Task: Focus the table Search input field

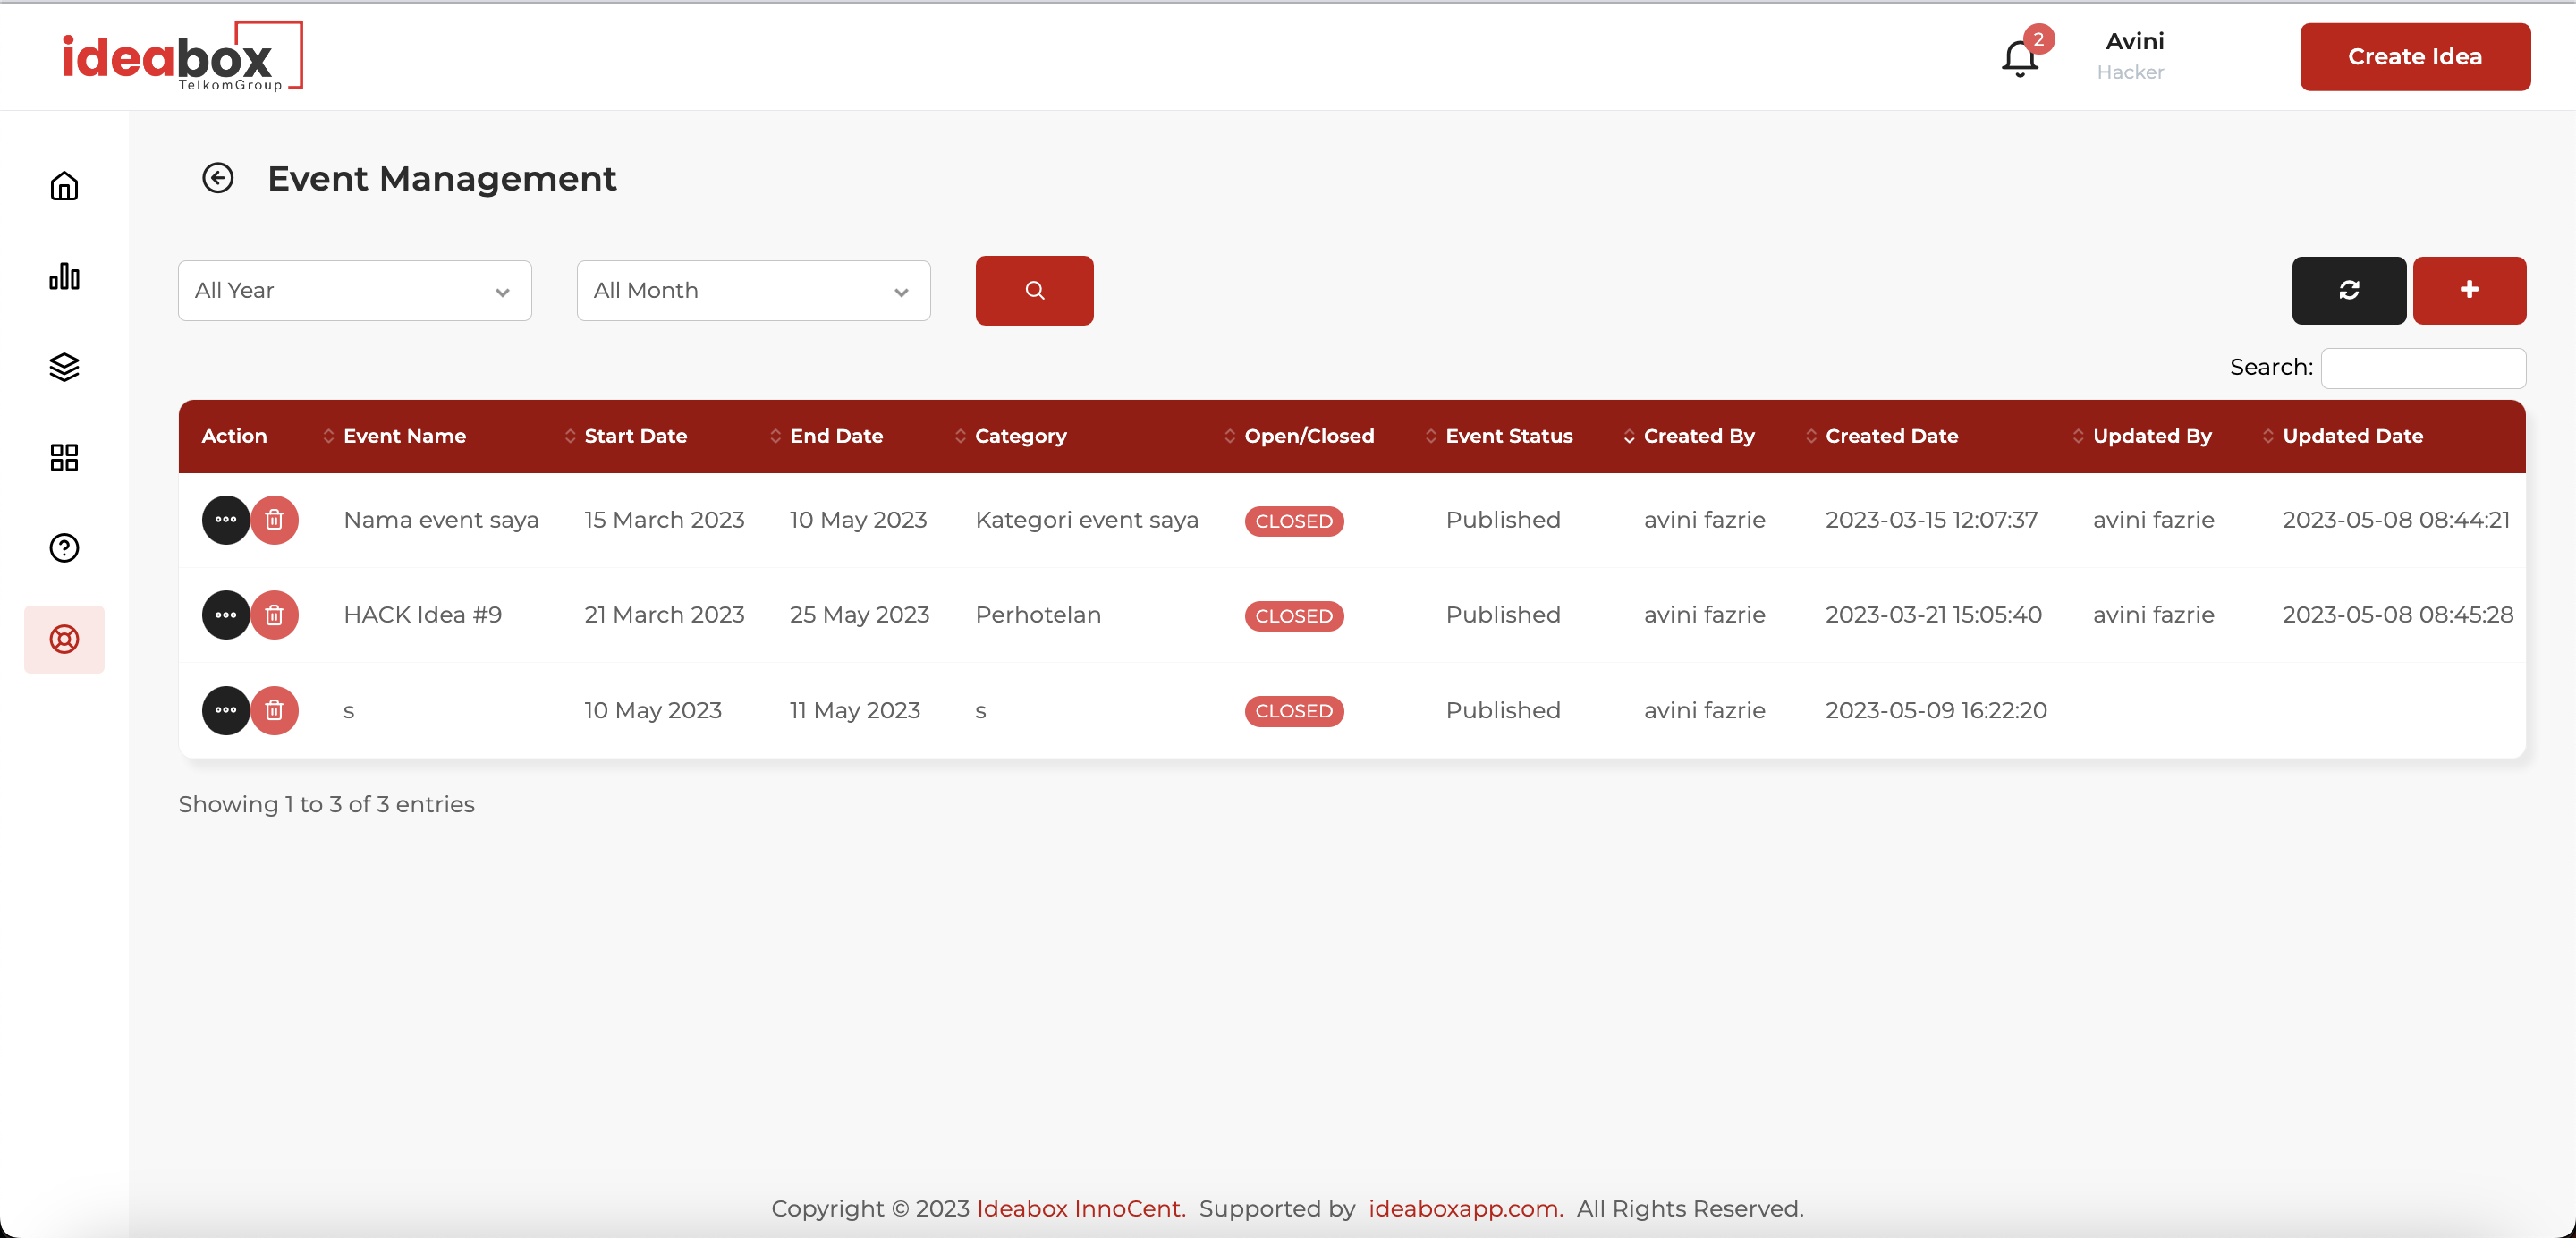Action: (2422, 368)
